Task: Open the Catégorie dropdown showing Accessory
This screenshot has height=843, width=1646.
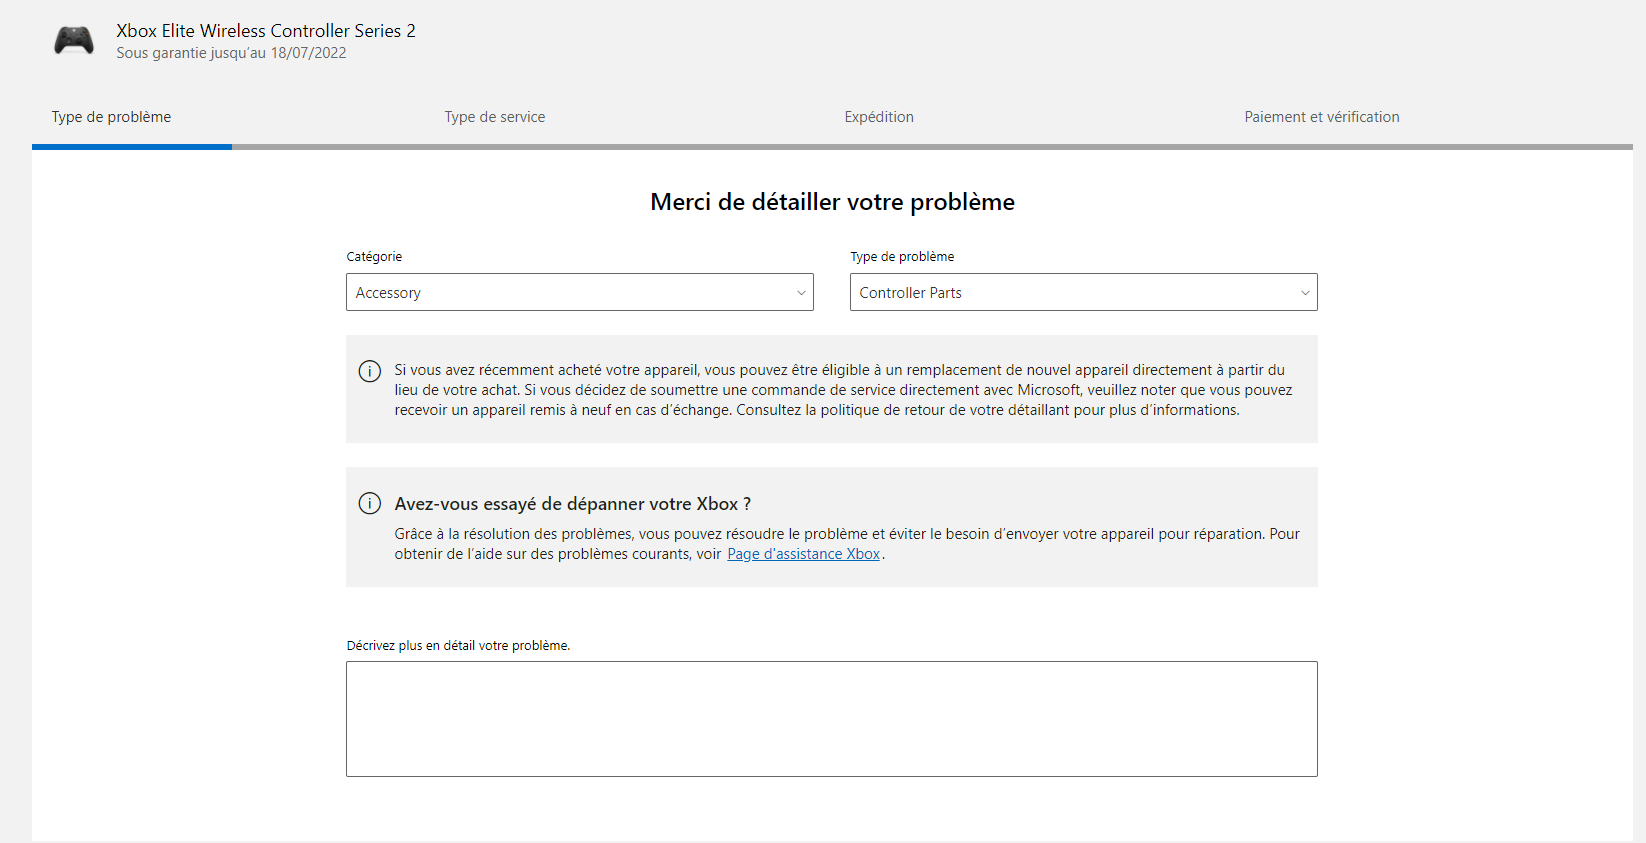Action: click(580, 292)
